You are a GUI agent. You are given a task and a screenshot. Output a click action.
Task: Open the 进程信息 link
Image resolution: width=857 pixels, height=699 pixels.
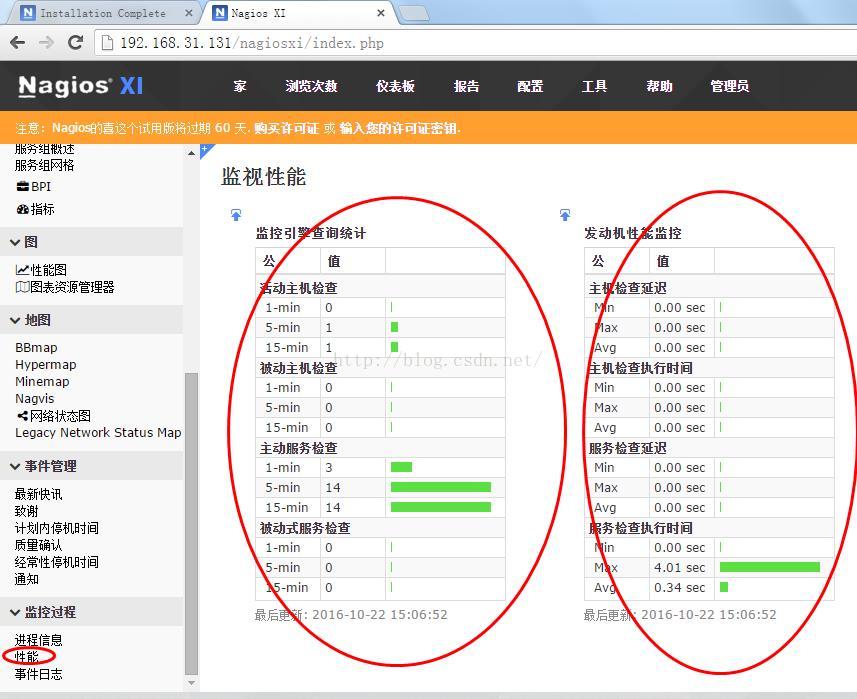pos(38,640)
